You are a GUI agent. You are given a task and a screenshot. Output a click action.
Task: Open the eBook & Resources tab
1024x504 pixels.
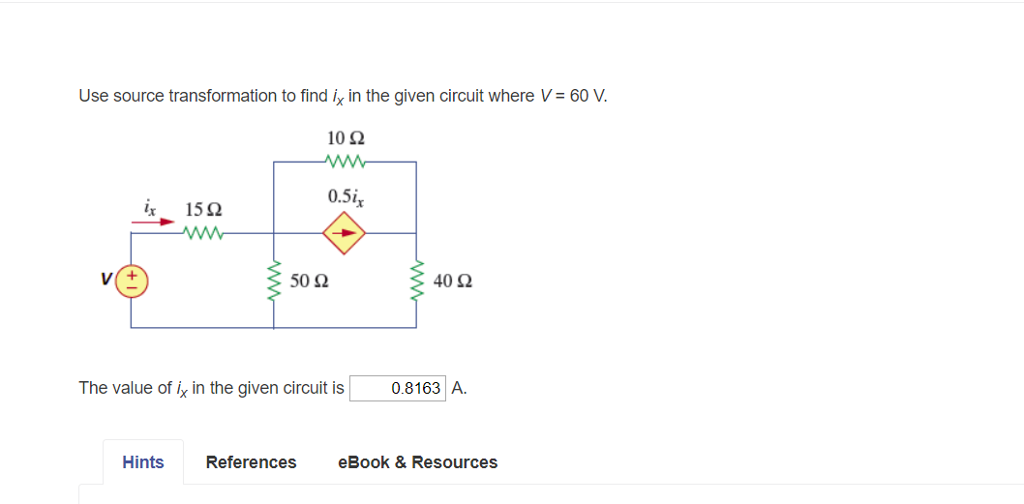pos(417,462)
